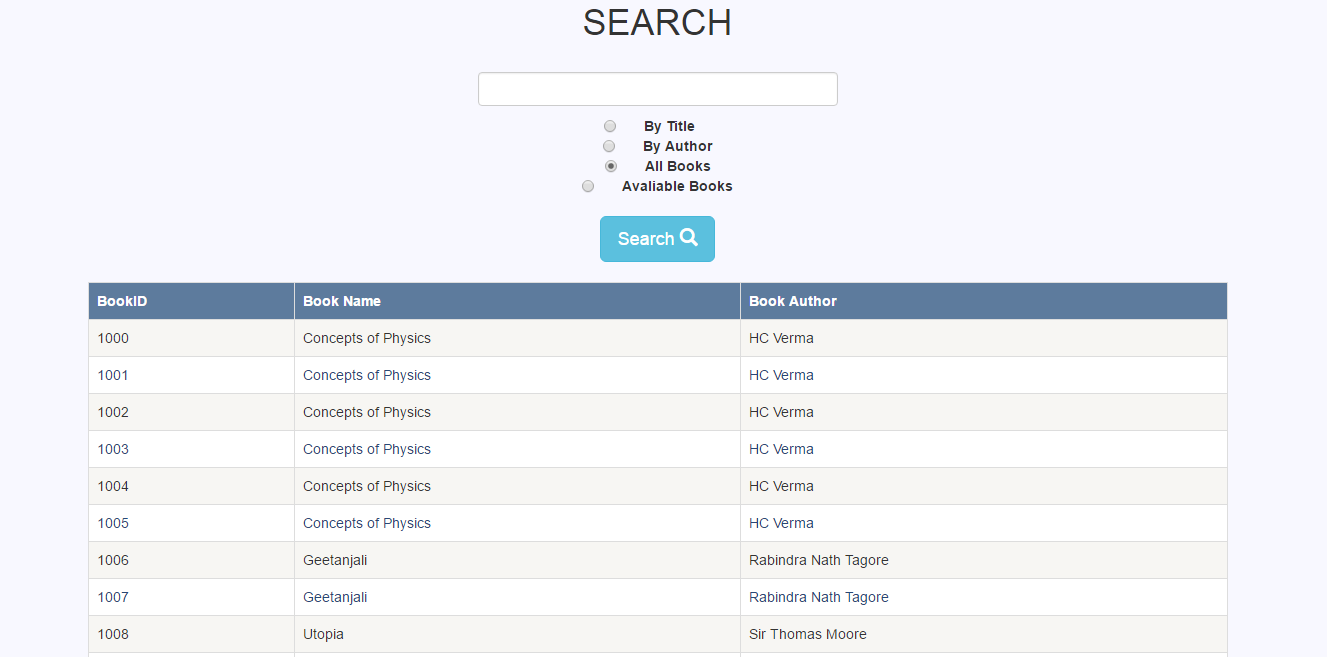Click Rabindra Nath Tagore in row 1006

(819, 560)
